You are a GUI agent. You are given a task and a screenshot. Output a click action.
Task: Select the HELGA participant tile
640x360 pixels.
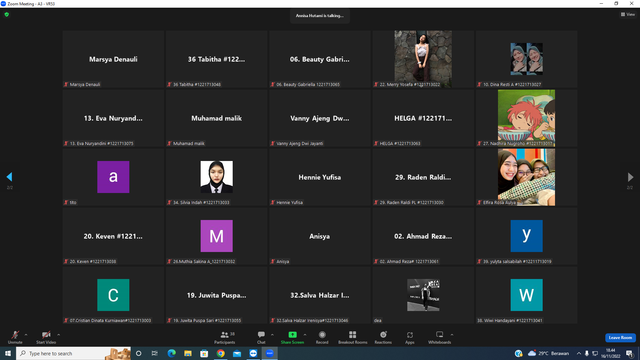423,118
